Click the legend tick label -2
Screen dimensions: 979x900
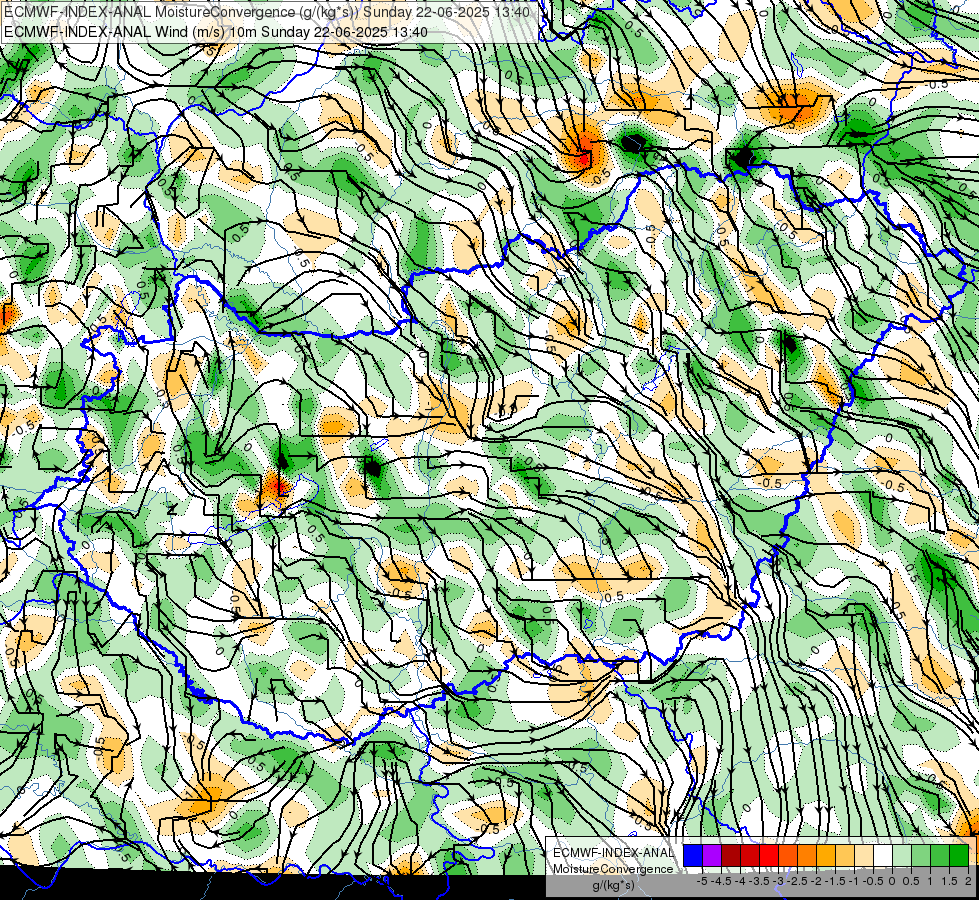[x=817, y=881]
